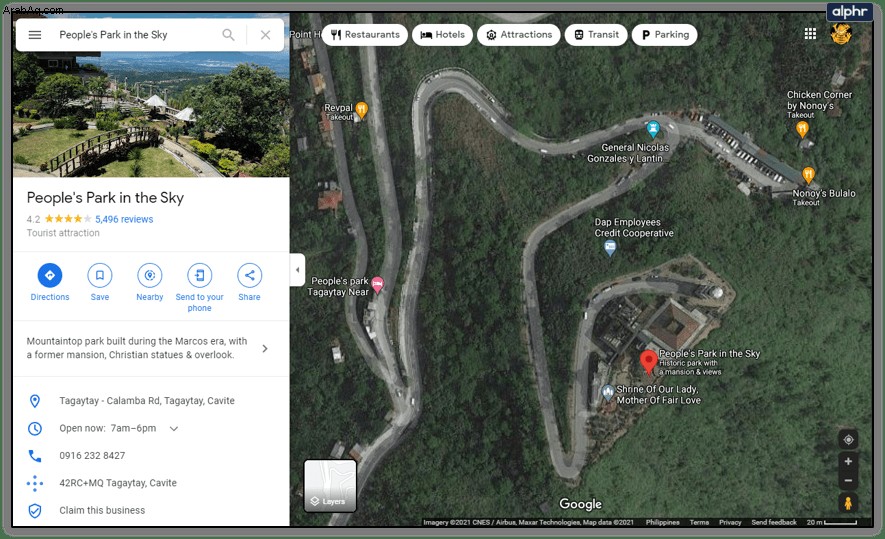This screenshot has height=539, width=885.
Task: Open the hamburger menu in search bar
Action: pos(35,35)
